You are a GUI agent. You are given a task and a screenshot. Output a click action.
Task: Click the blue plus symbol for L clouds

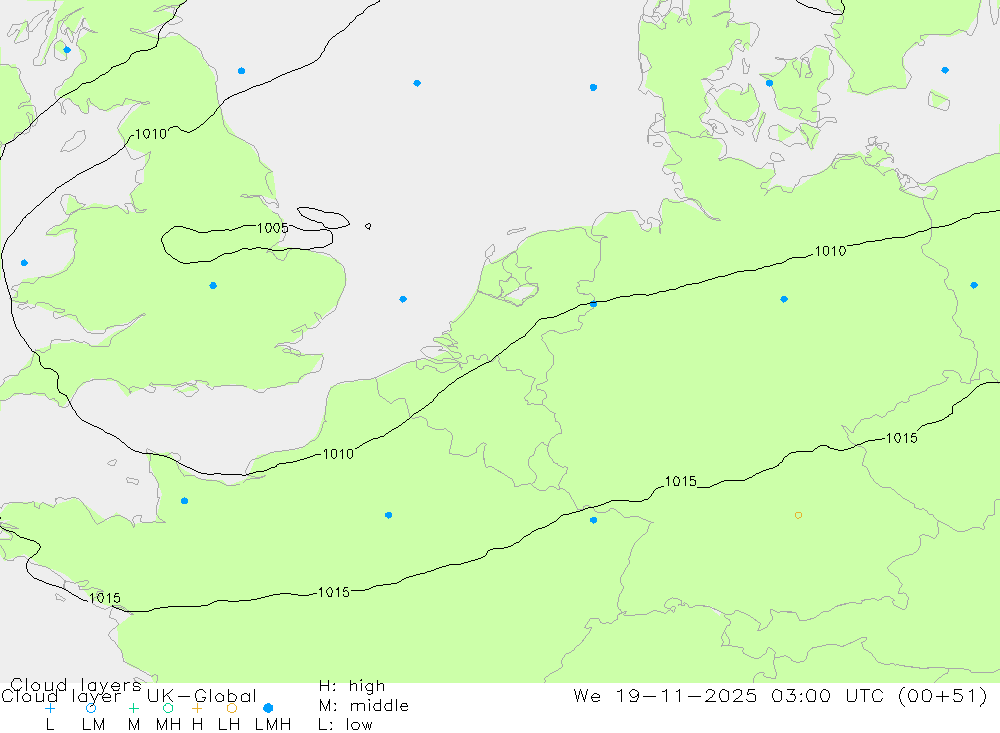pyautogui.click(x=50, y=708)
